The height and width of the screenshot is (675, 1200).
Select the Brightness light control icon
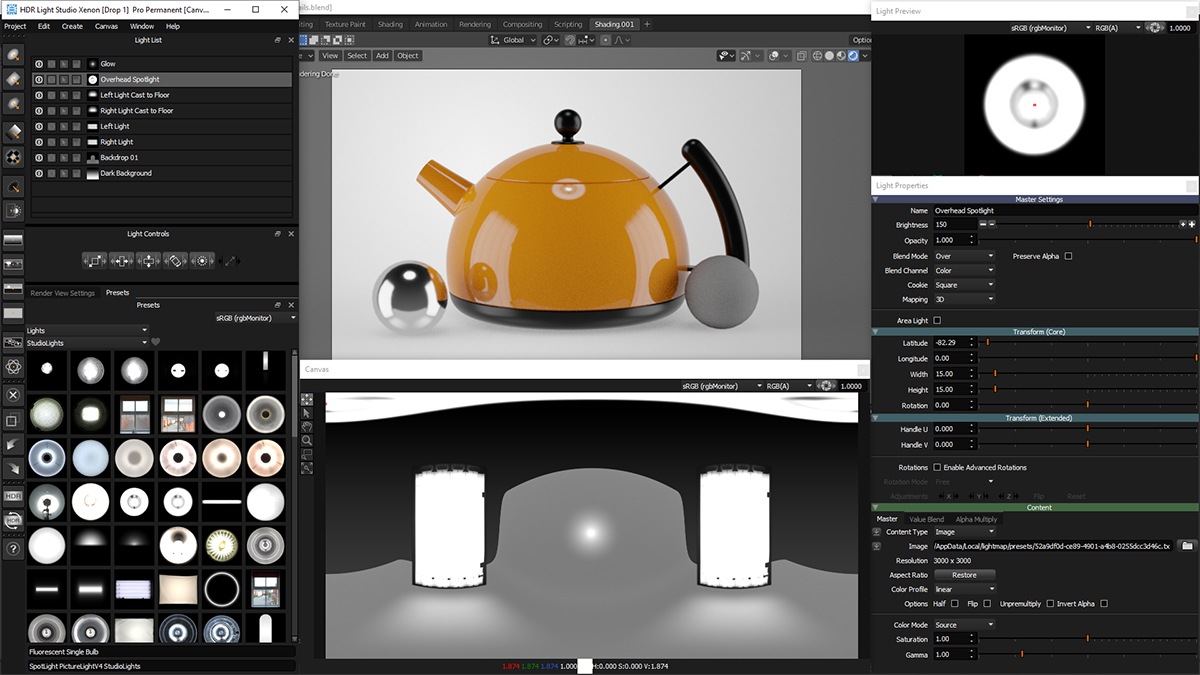click(x=202, y=260)
